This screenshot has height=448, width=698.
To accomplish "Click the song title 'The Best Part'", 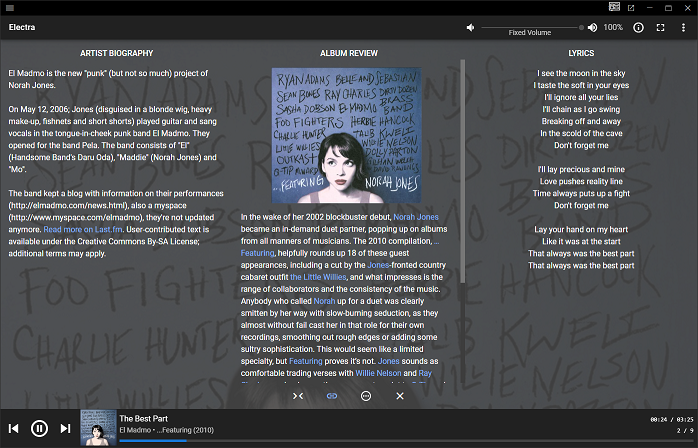I will 143,419.
